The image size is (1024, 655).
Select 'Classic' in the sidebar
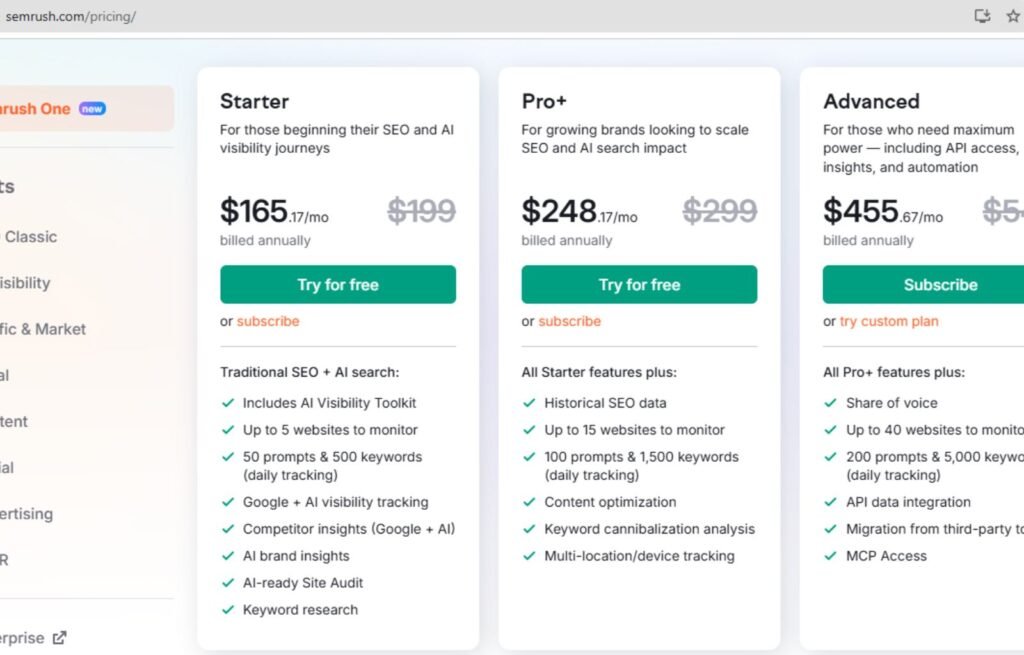click(31, 237)
